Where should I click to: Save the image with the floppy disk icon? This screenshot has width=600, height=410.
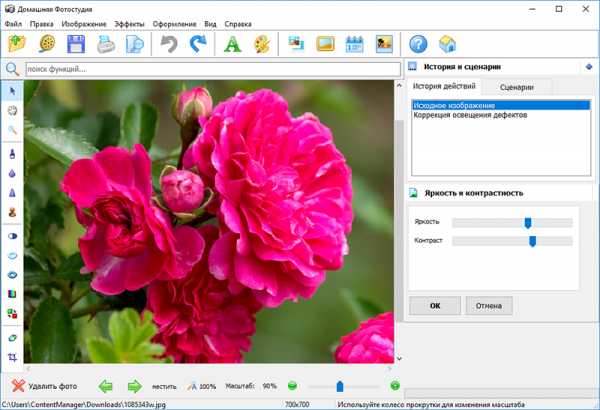coord(76,44)
